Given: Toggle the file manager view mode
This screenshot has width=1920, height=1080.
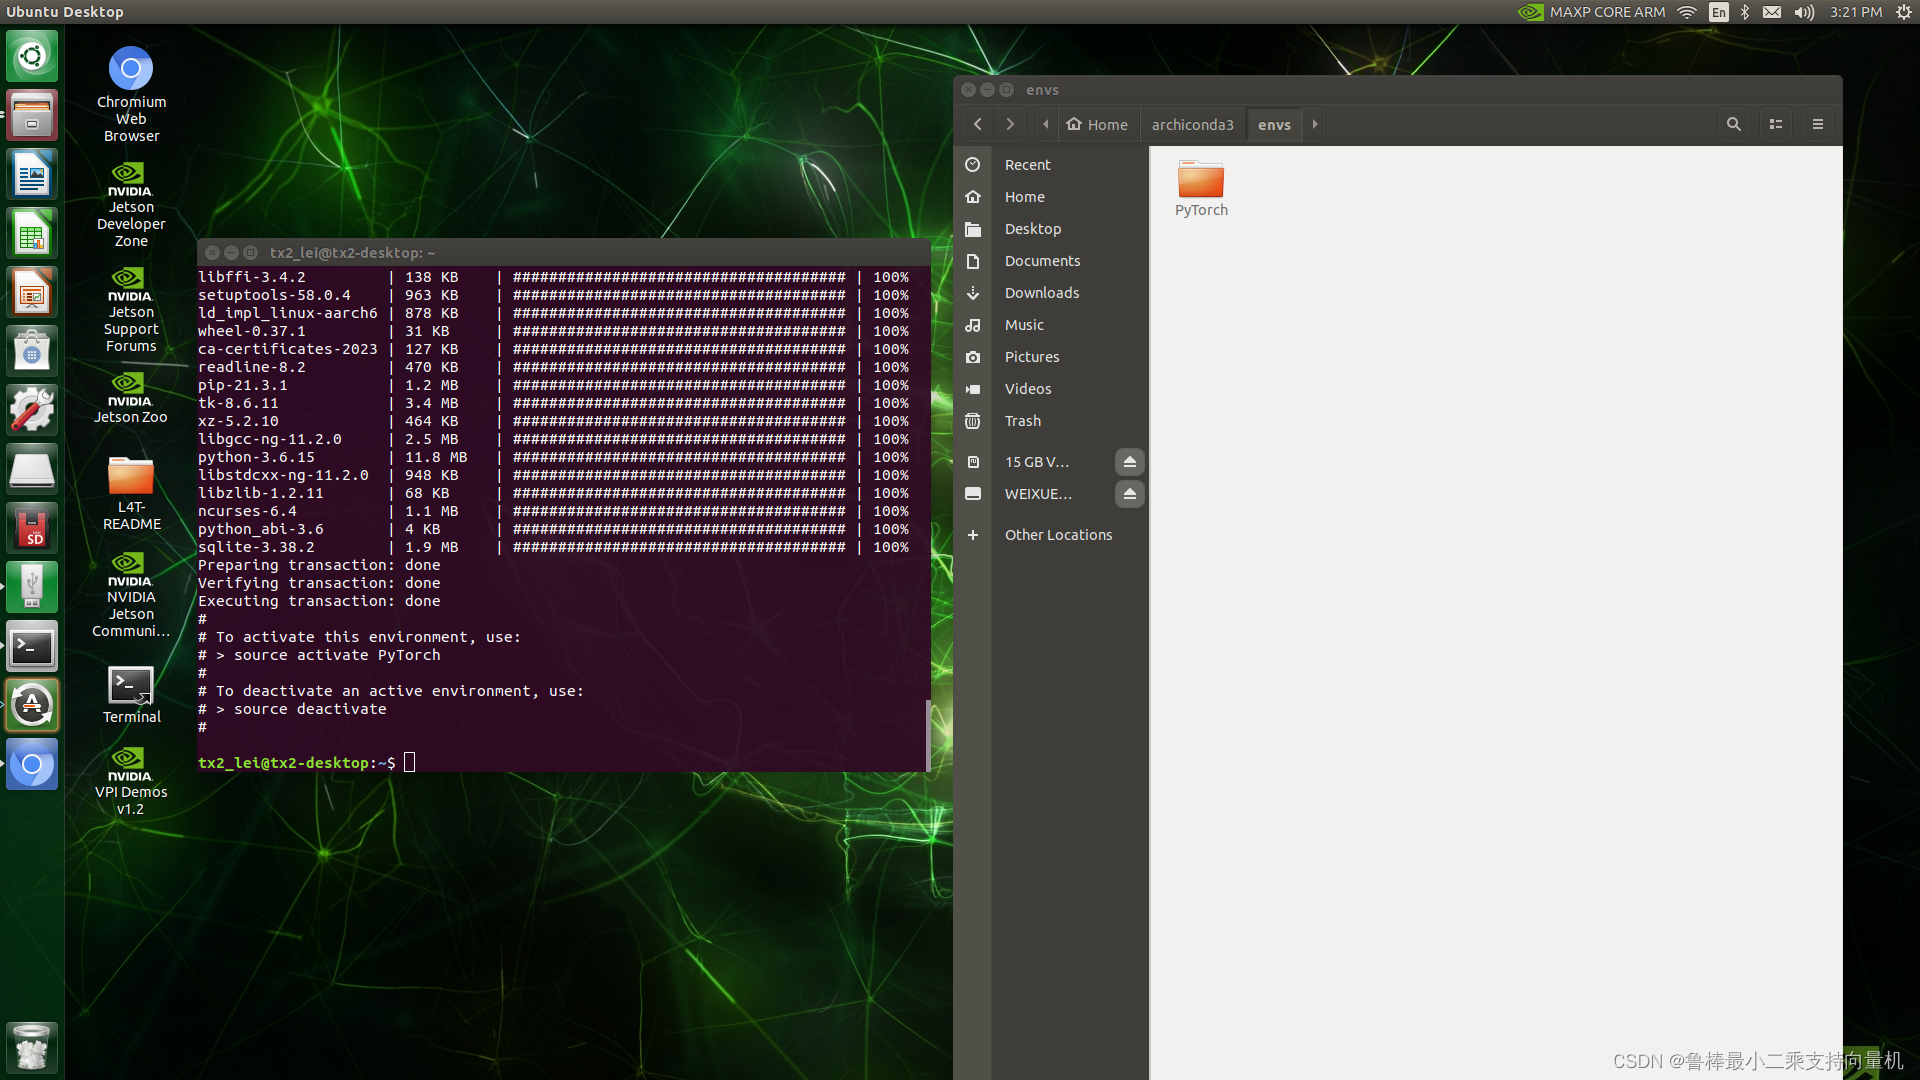Looking at the screenshot, I should [x=1776, y=123].
